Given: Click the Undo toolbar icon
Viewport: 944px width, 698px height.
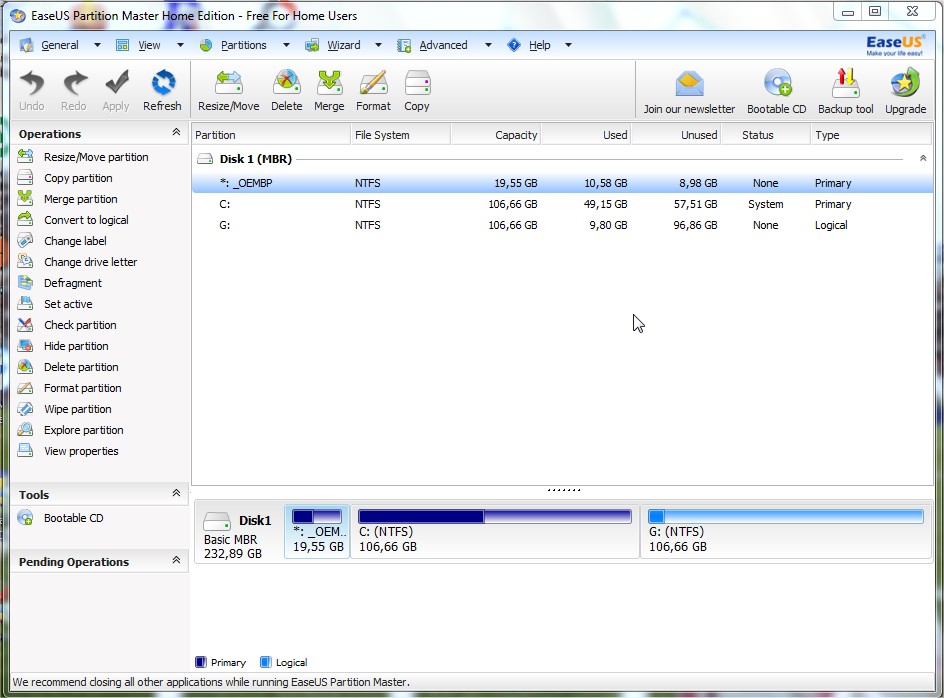Looking at the screenshot, I should (31, 89).
